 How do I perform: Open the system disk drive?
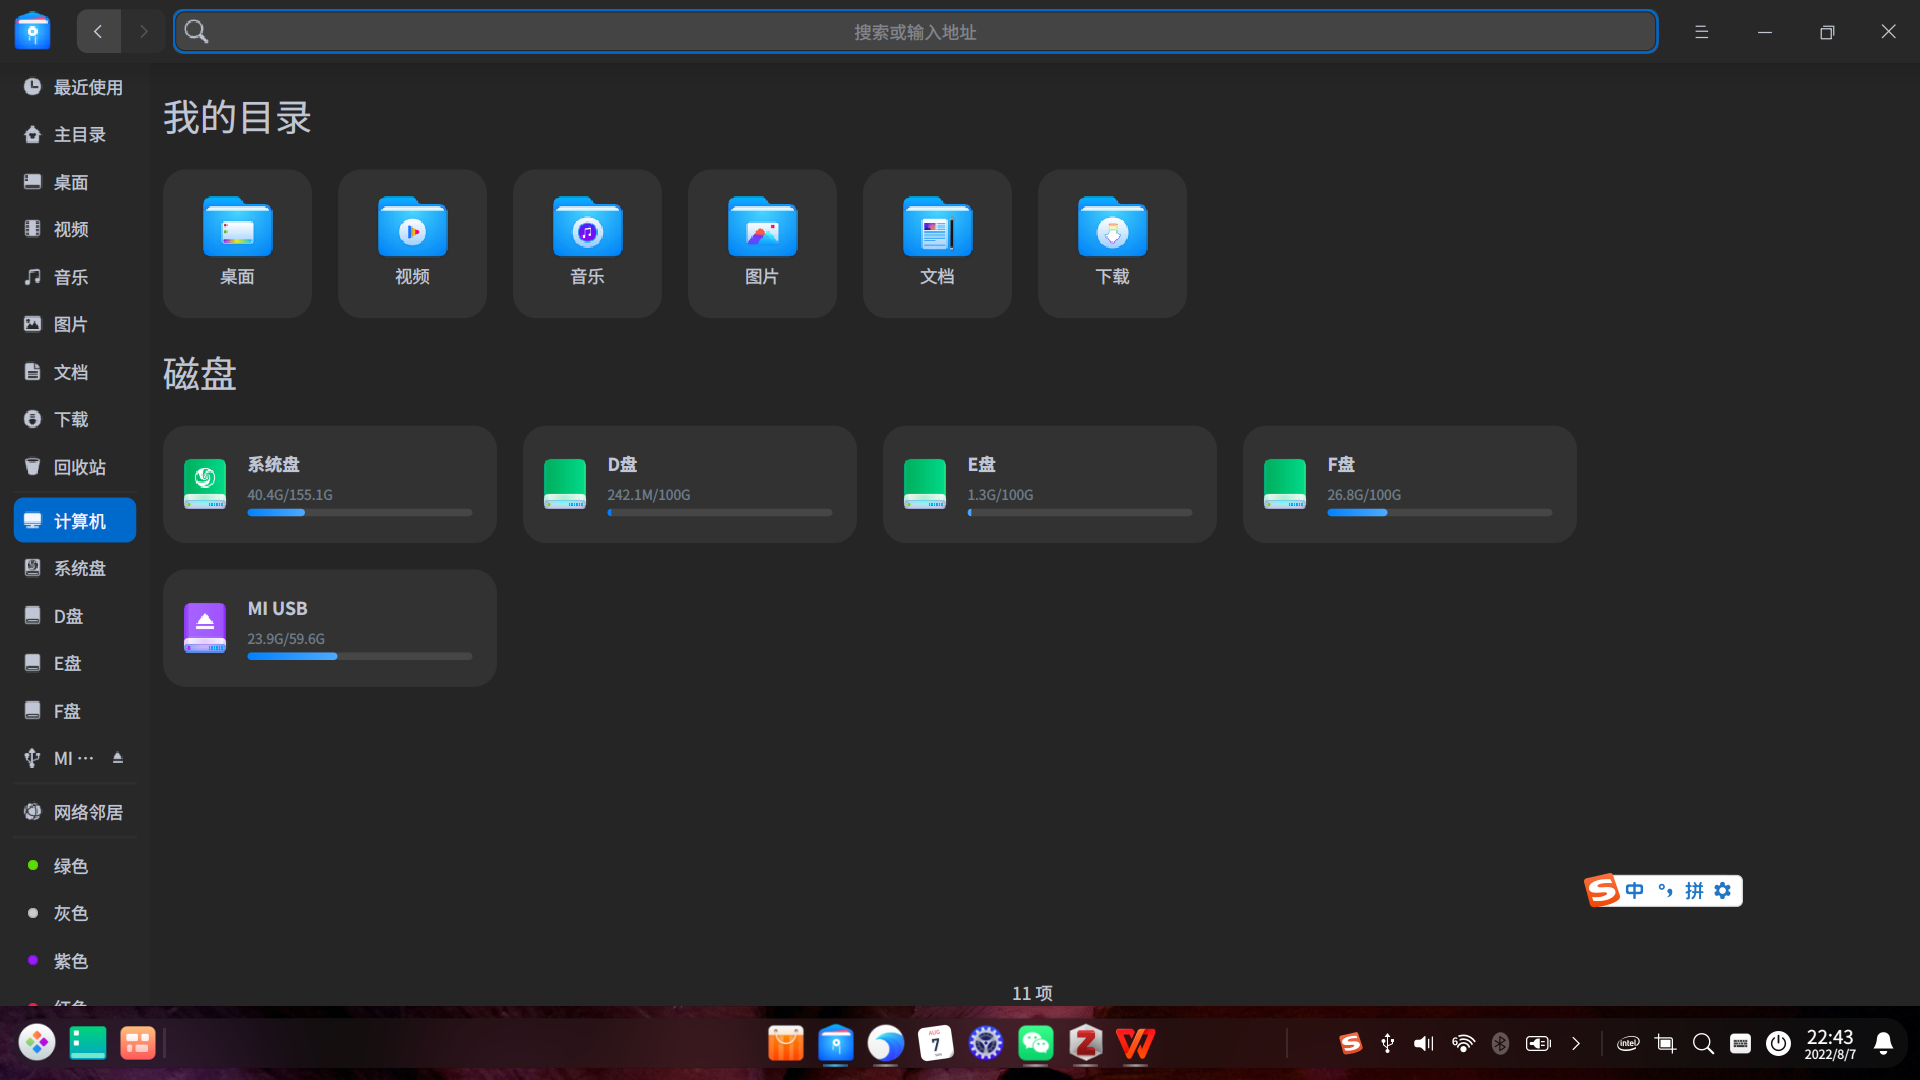[x=329, y=484]
